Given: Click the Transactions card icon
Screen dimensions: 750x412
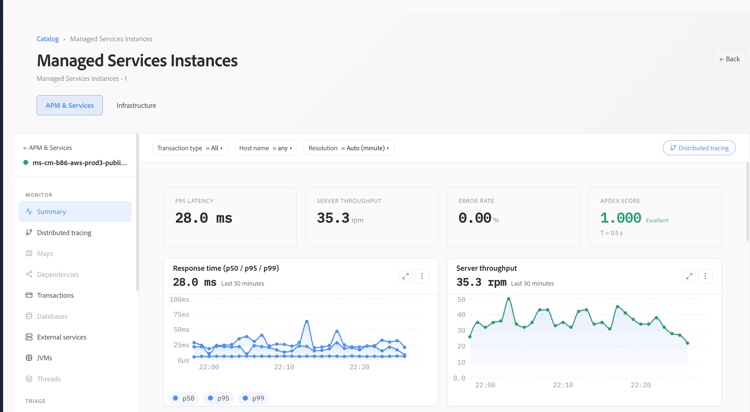Looking at the screenshot, I should click(x=29, y=295).
